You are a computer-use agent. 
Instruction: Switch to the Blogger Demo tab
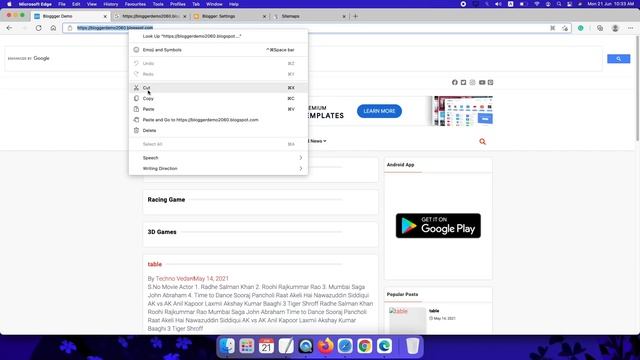coord(69,16)
